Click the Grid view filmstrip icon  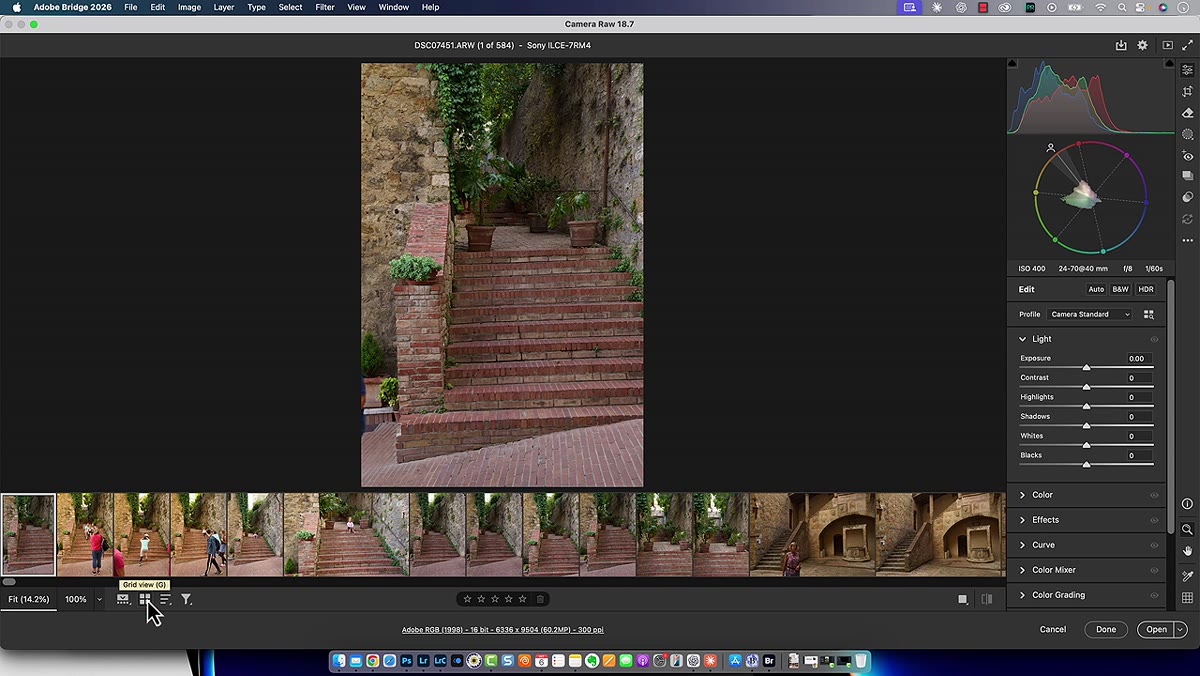point(144,599)
